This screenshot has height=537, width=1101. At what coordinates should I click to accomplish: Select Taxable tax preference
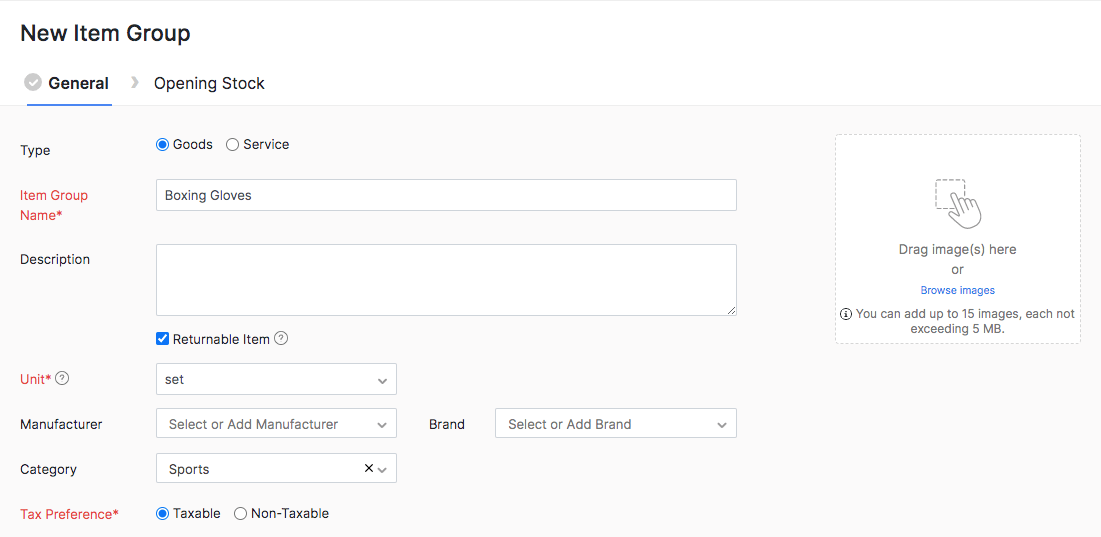tap(163, 513)
